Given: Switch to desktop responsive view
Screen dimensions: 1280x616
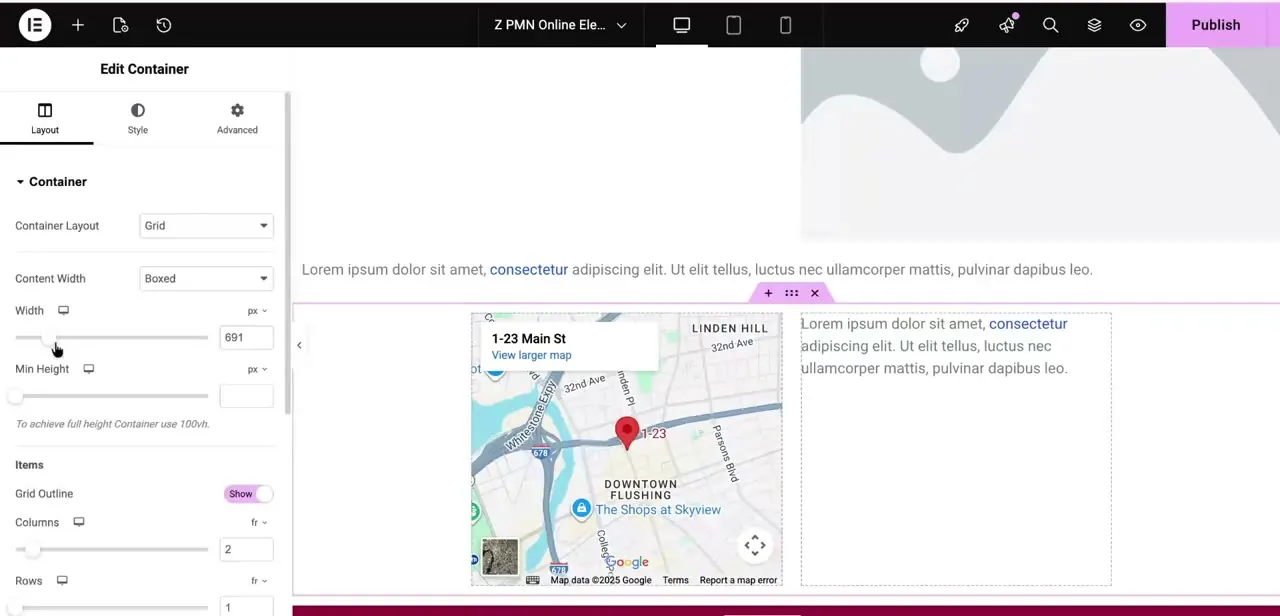Looking at the screenshot, I should click(x=682, y=25).
